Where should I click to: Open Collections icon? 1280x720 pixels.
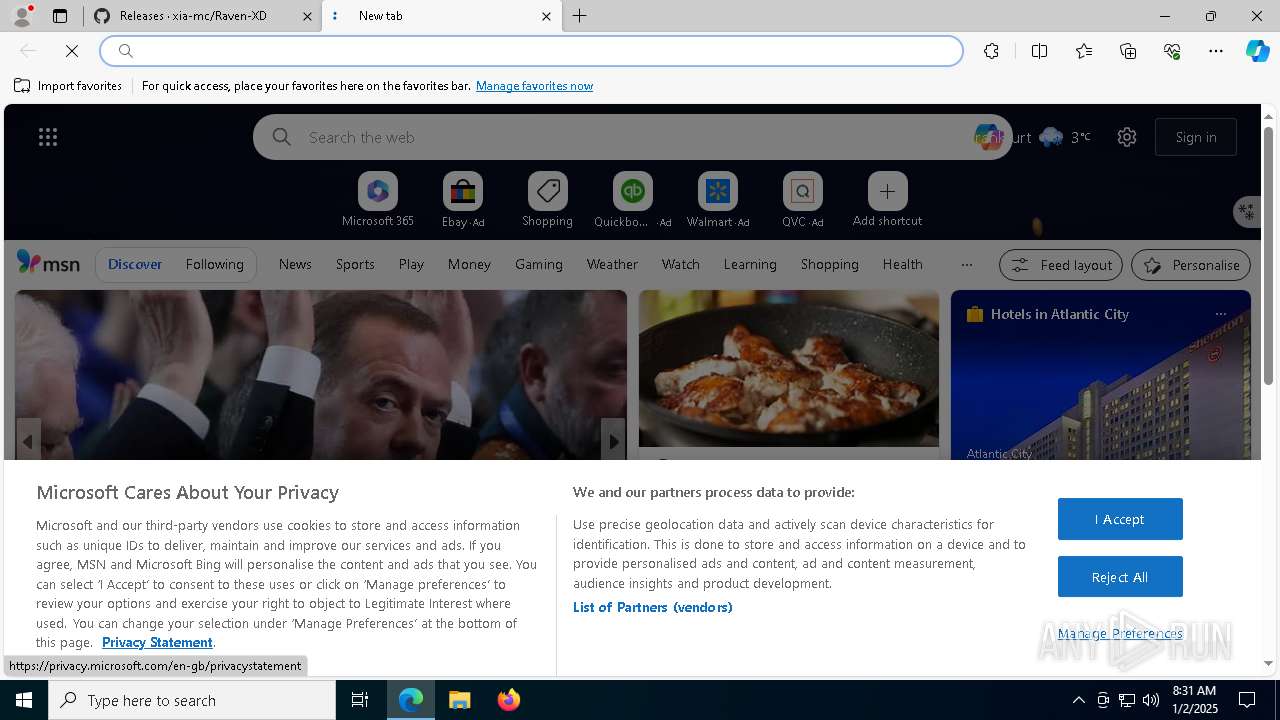tap(1128, 51)
